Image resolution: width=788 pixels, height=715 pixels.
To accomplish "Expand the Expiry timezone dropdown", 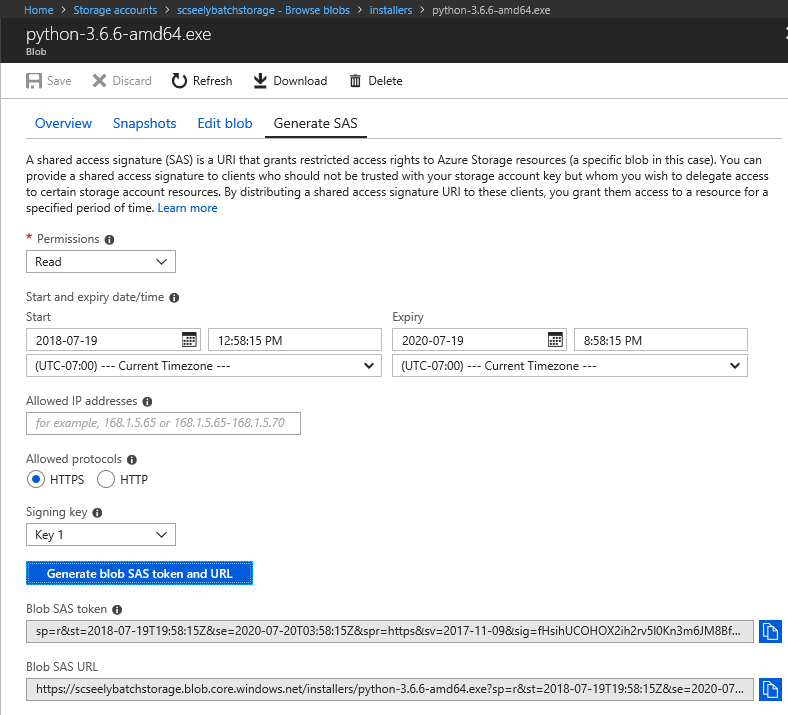I will click(x=569, y=366).
